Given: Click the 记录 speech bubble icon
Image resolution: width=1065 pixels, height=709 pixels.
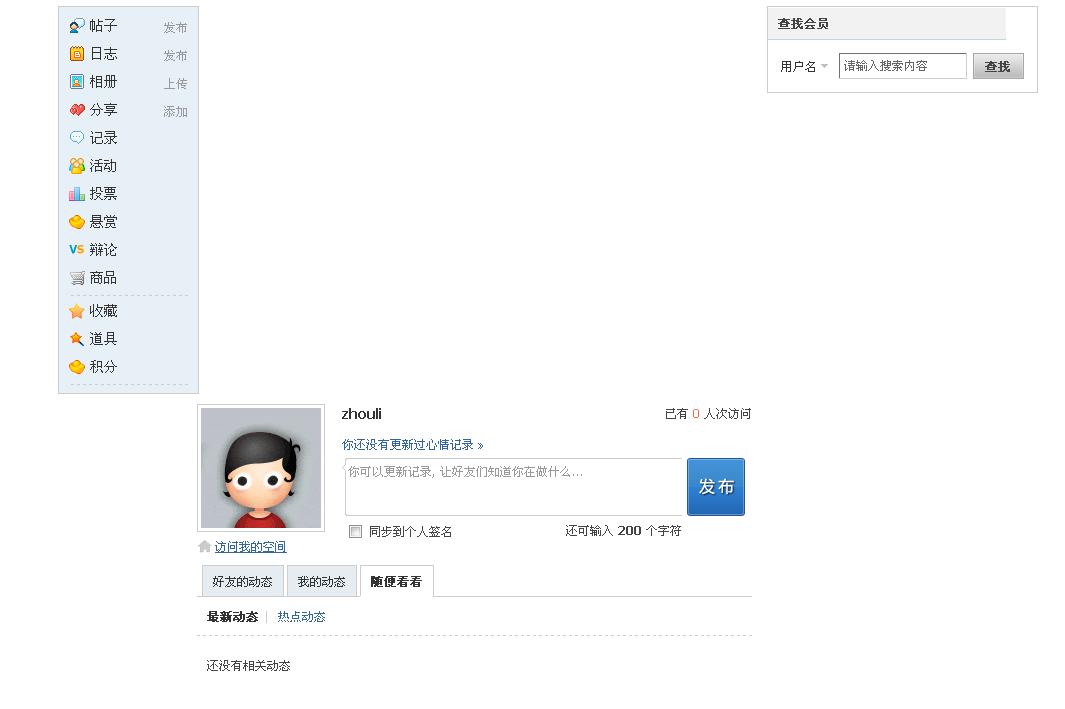Looking at the screenshot, I should click(77, 137).
